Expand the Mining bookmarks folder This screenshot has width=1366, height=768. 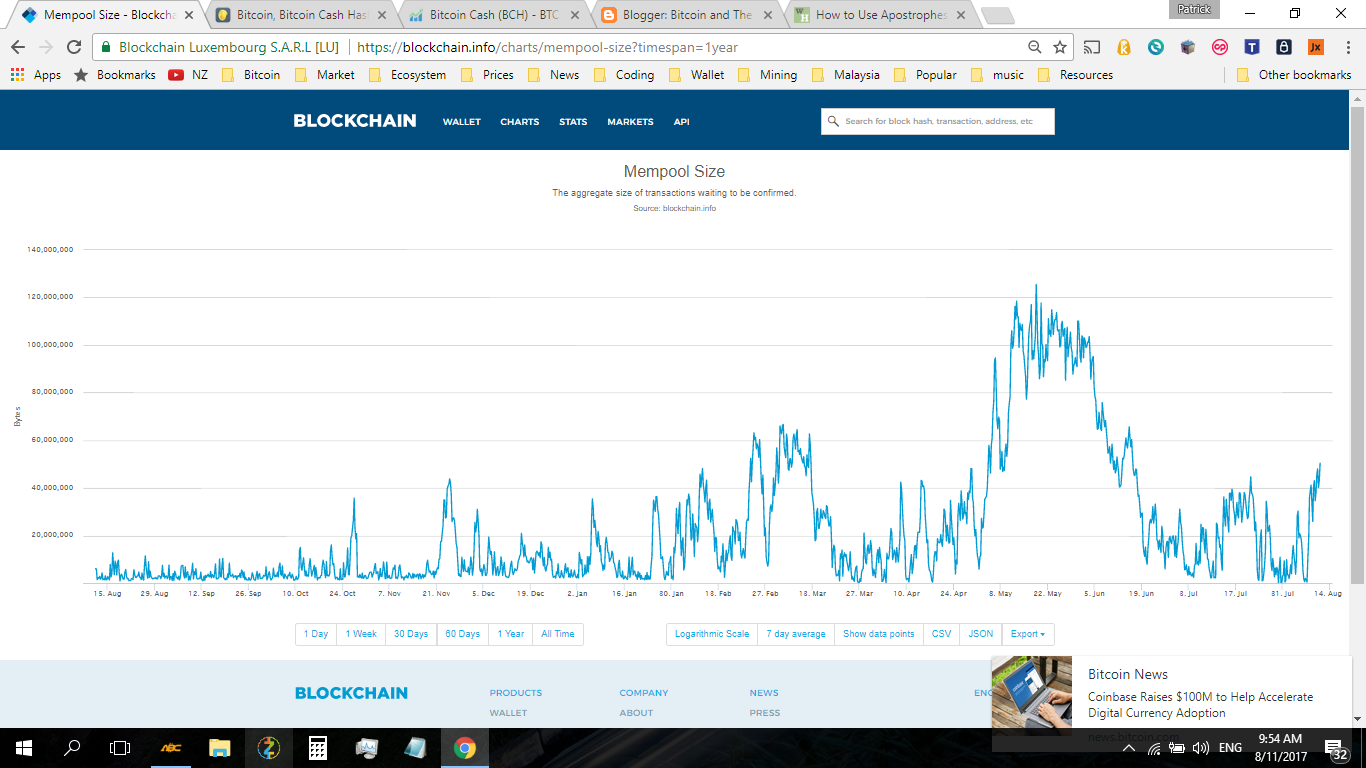coord(767,75)
